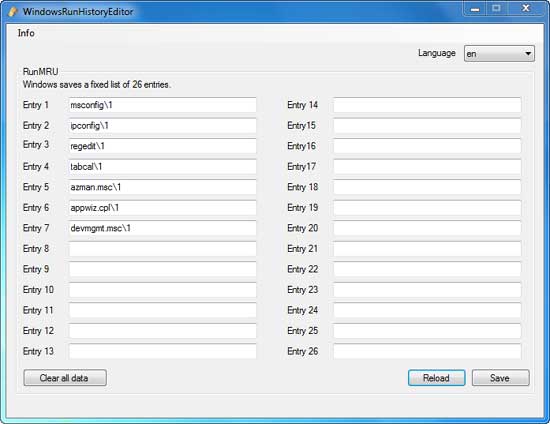Focus the empty Entry 21 field
This screenshot has width=550, height=424.
point(427,249)
